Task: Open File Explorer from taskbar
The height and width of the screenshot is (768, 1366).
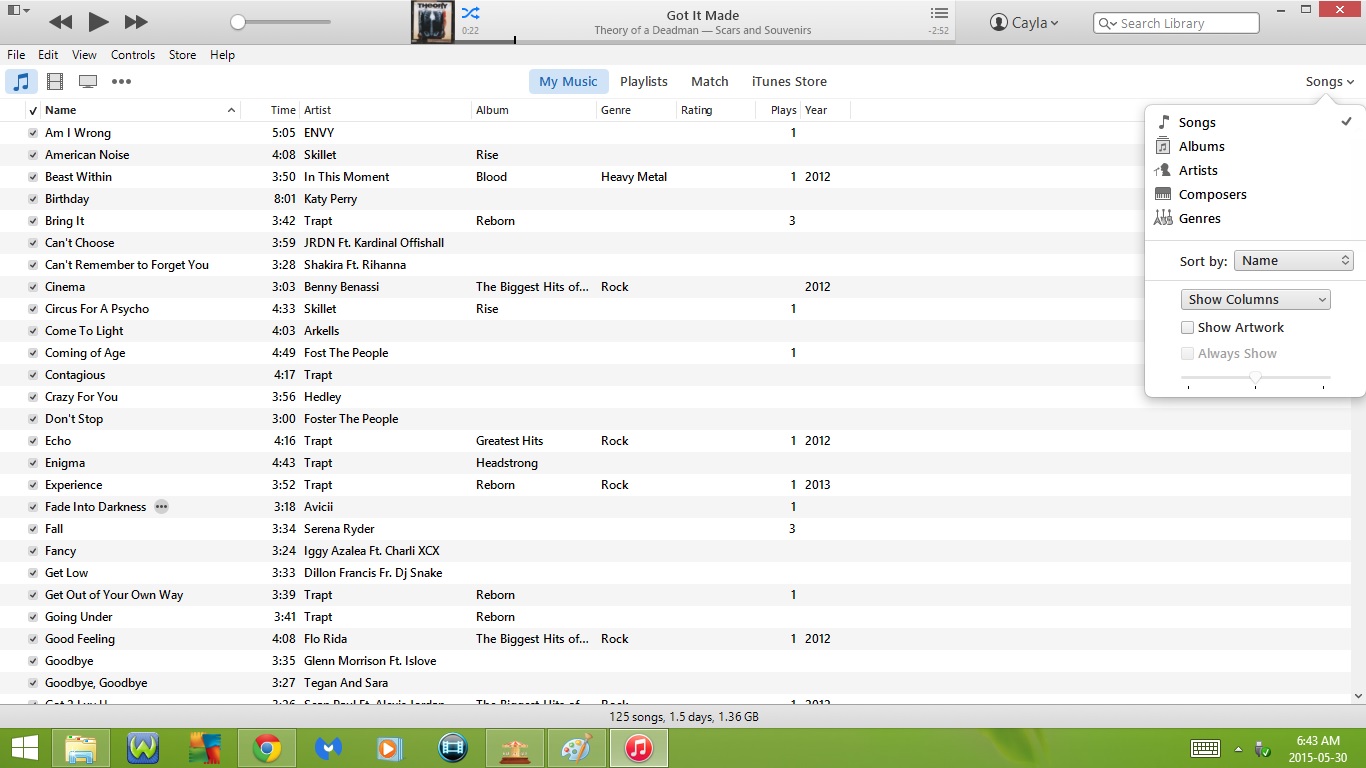Action: pyautogui.click(x=80, y=748)
